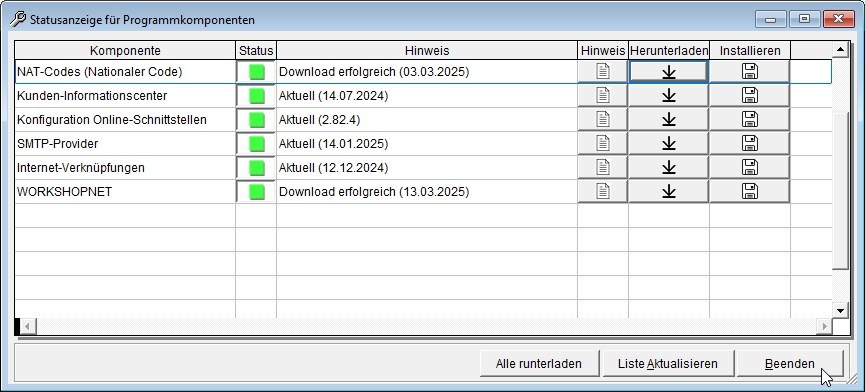Select the WORKSHOPNET row name
The image size is (865, 392).
(x=65, y=192)
